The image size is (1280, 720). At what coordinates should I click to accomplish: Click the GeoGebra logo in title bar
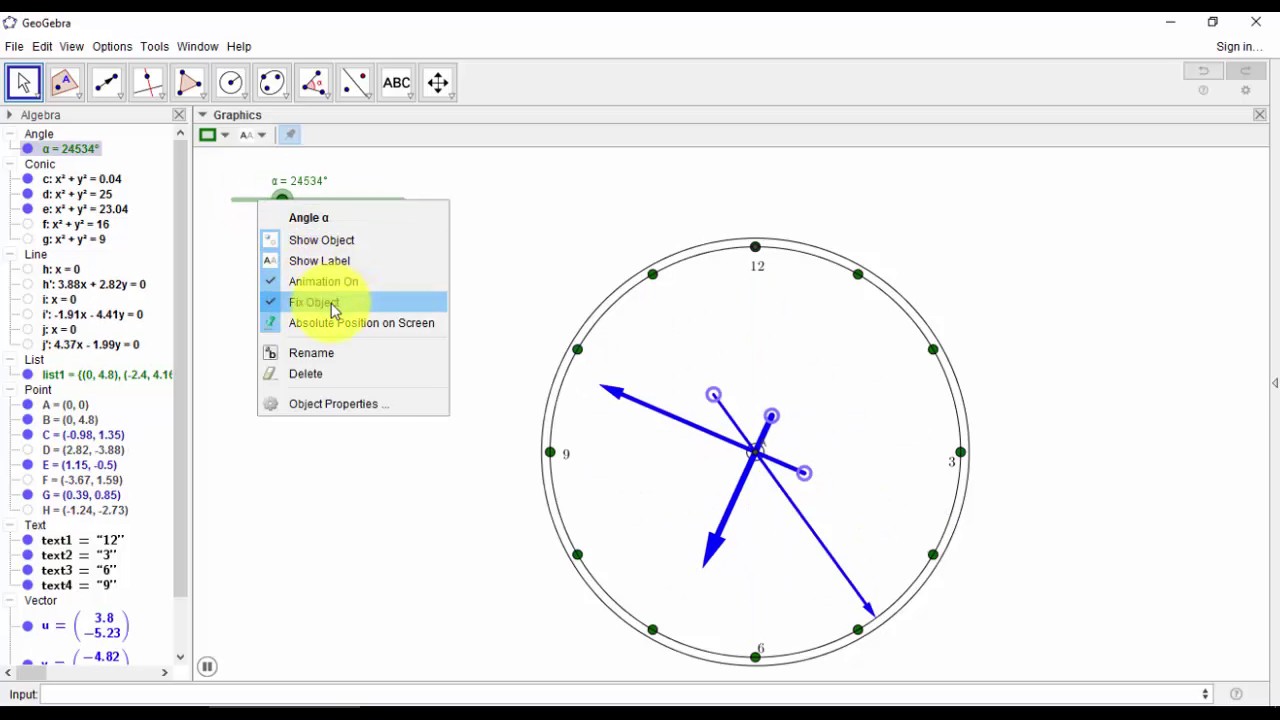coord(10,22)
